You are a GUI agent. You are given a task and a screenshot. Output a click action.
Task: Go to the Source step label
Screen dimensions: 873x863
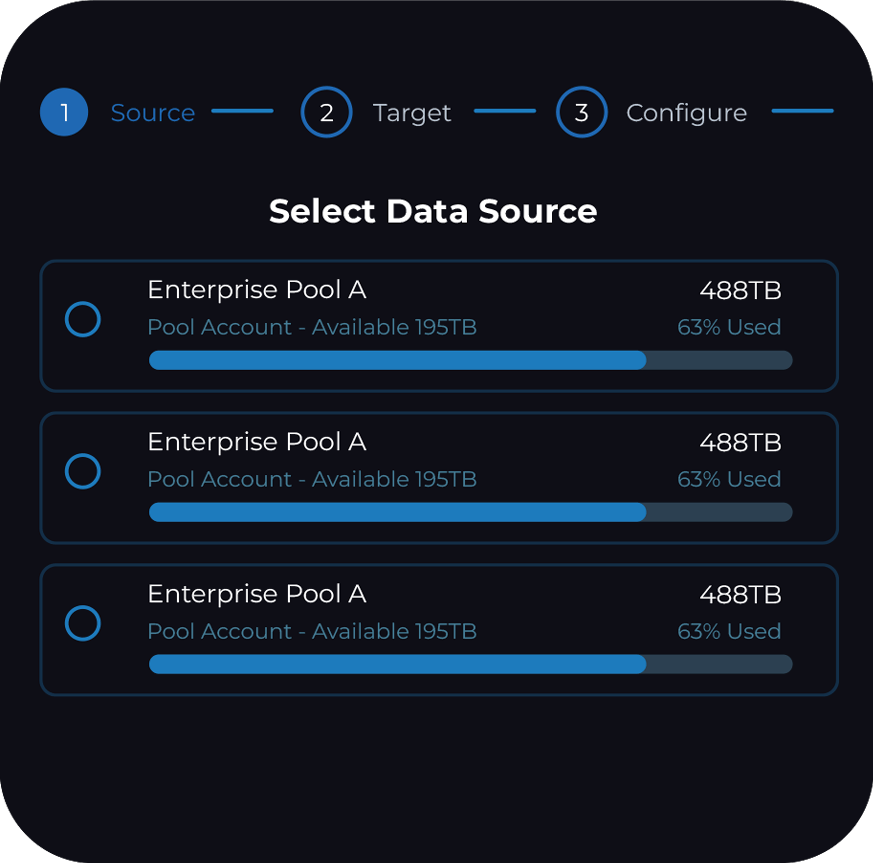click(152, 113)
